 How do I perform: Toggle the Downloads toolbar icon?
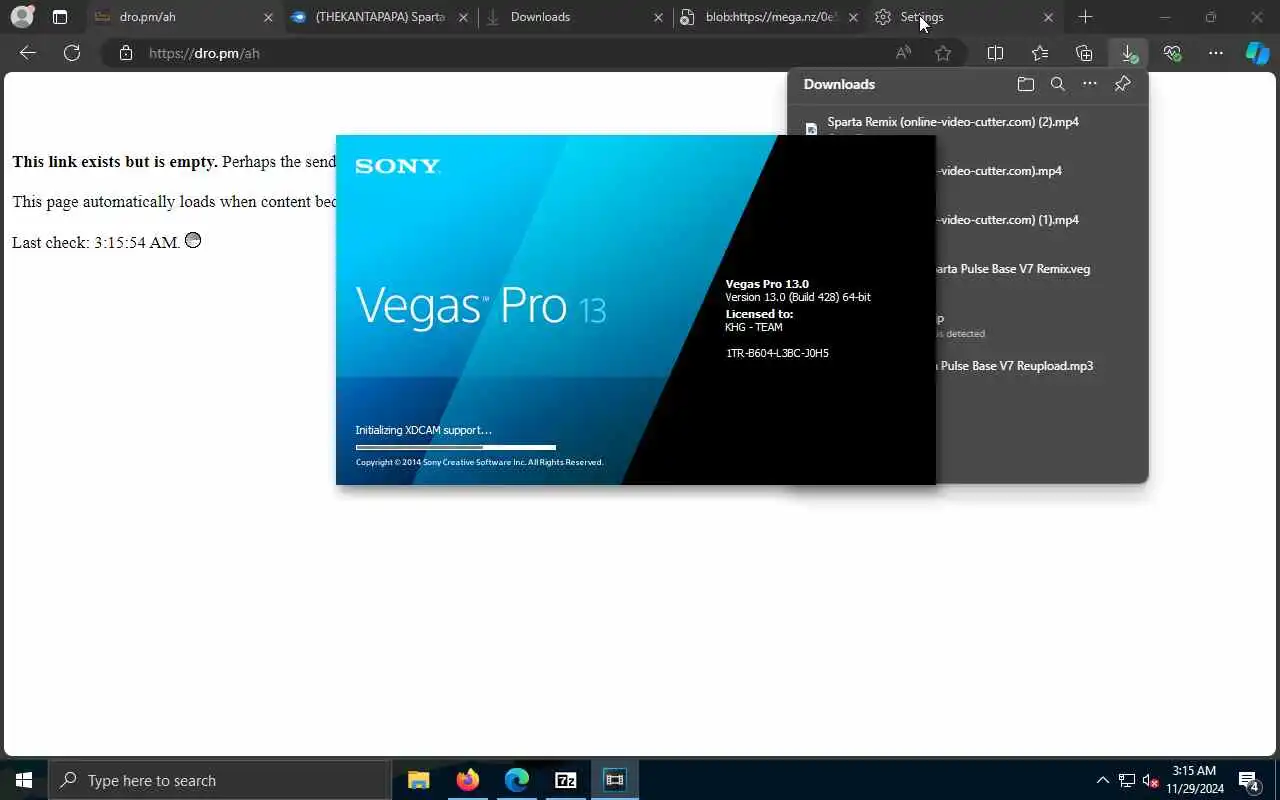(x=1128, y=53)
